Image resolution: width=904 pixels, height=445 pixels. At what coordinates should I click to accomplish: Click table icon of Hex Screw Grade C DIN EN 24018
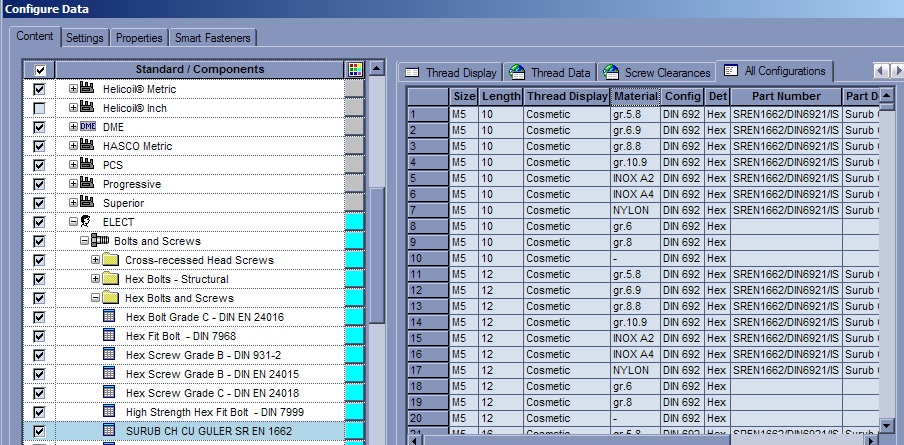pyautogui.click(x=109, y=392)
